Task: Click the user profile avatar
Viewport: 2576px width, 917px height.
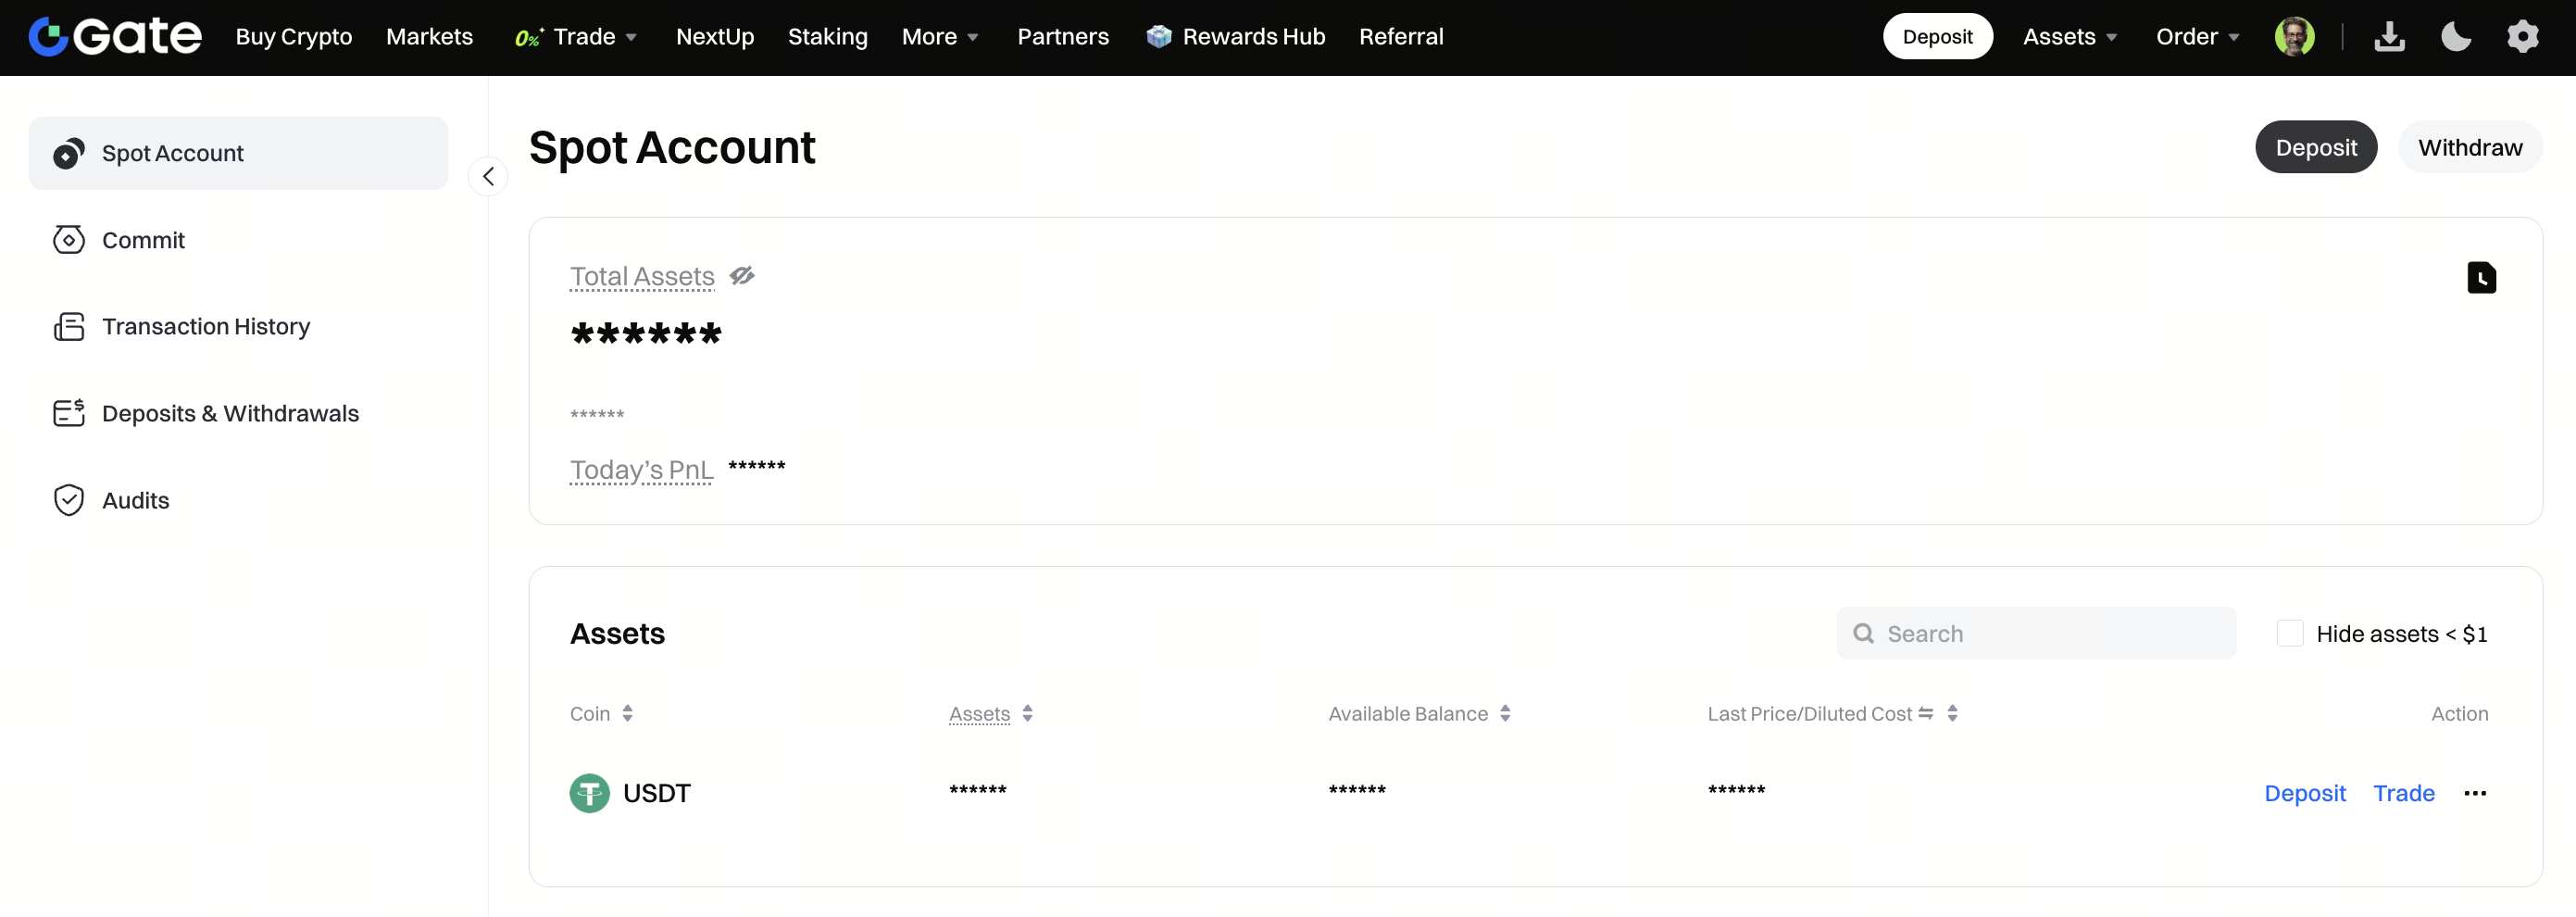Action: [2293, 37]
